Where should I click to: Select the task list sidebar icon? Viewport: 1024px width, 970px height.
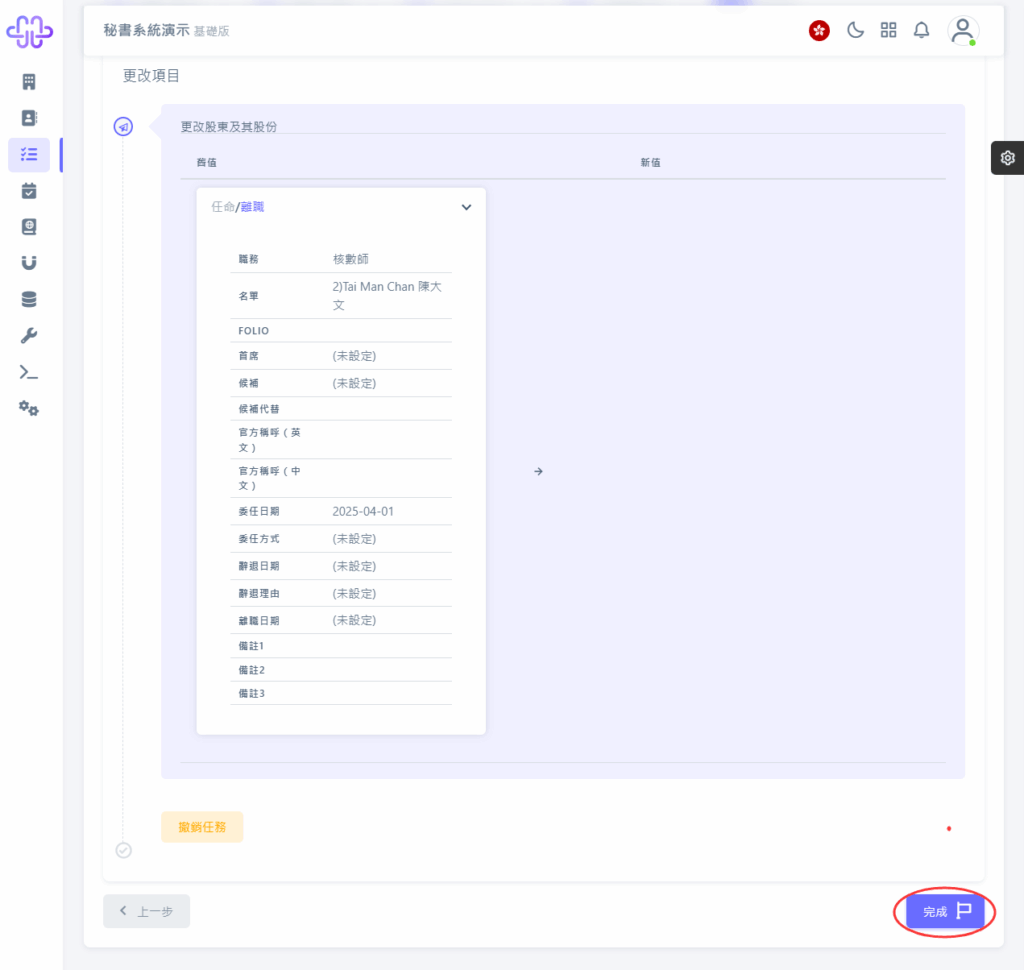tap(29, 155)
